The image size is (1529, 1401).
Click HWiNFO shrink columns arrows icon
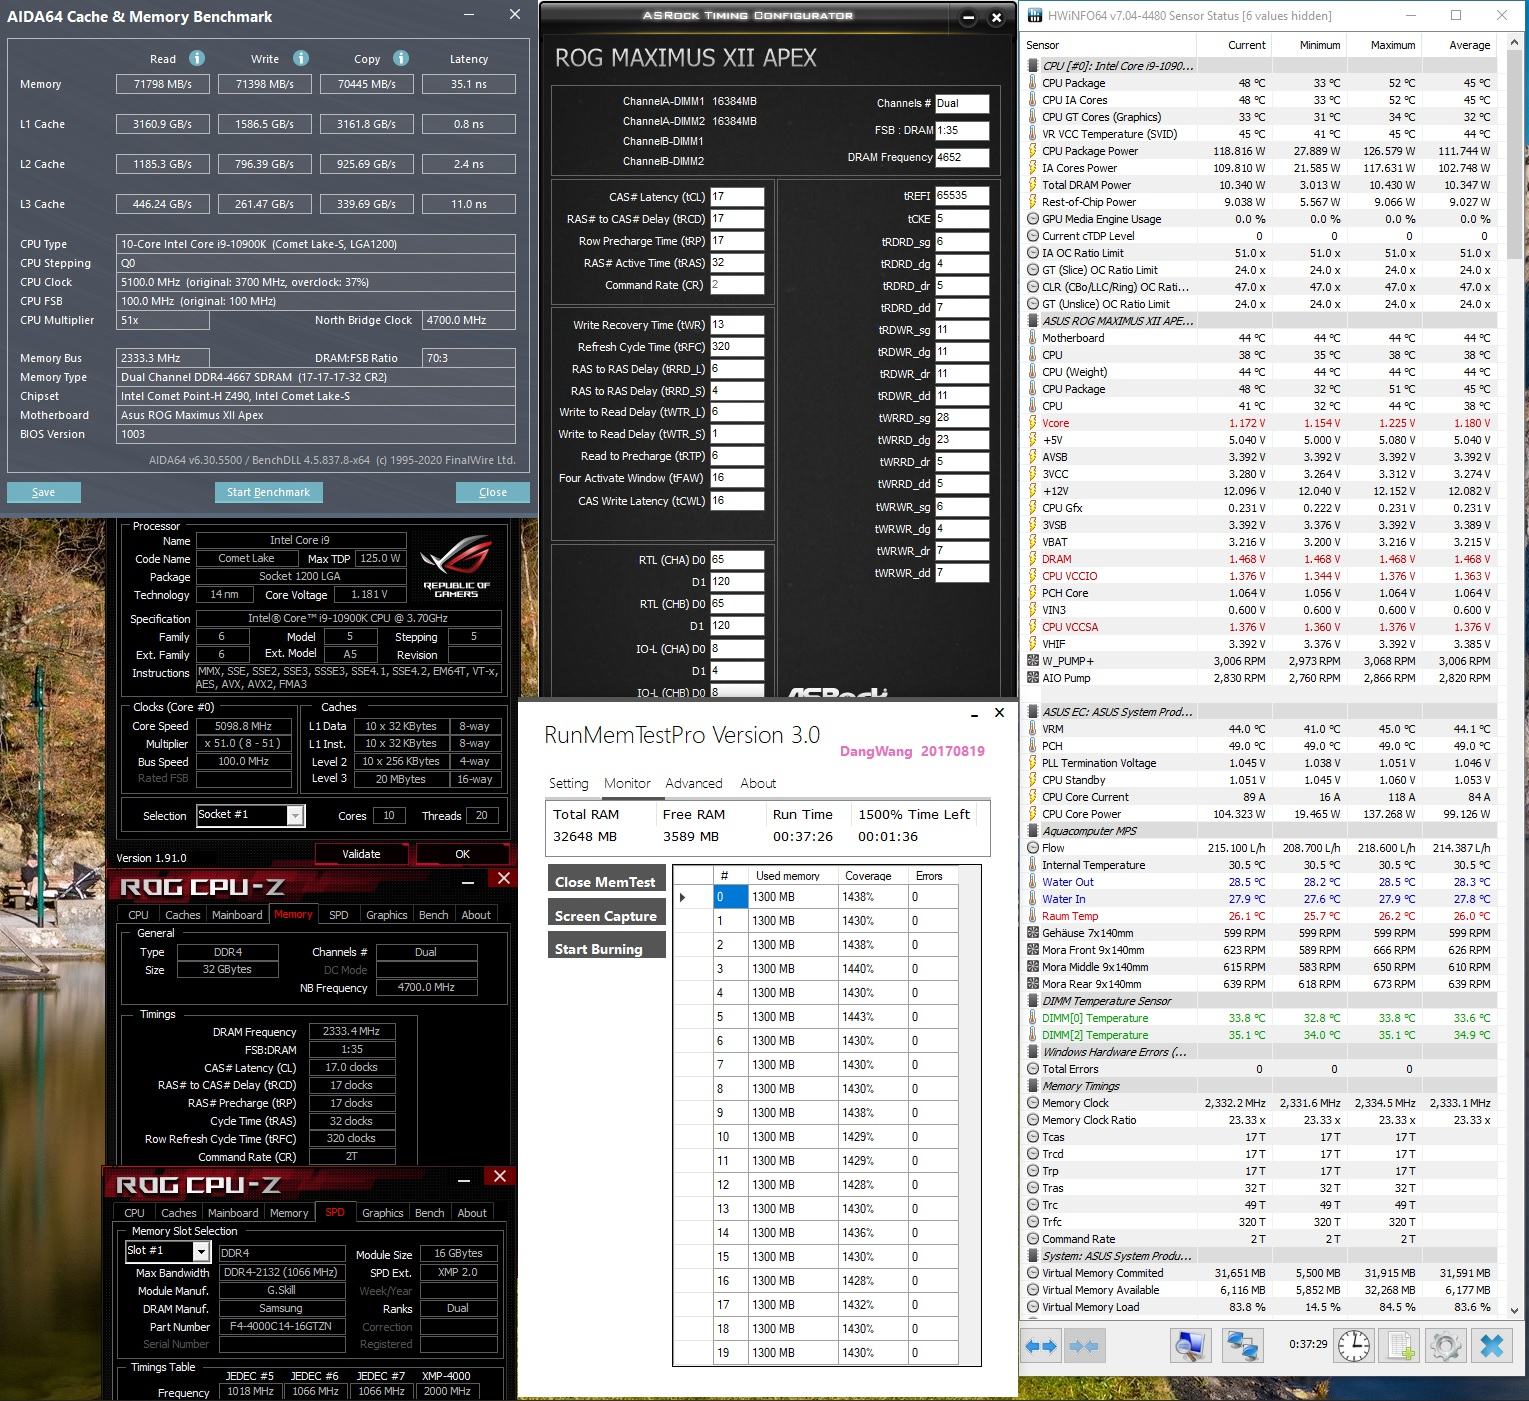1084,1346
